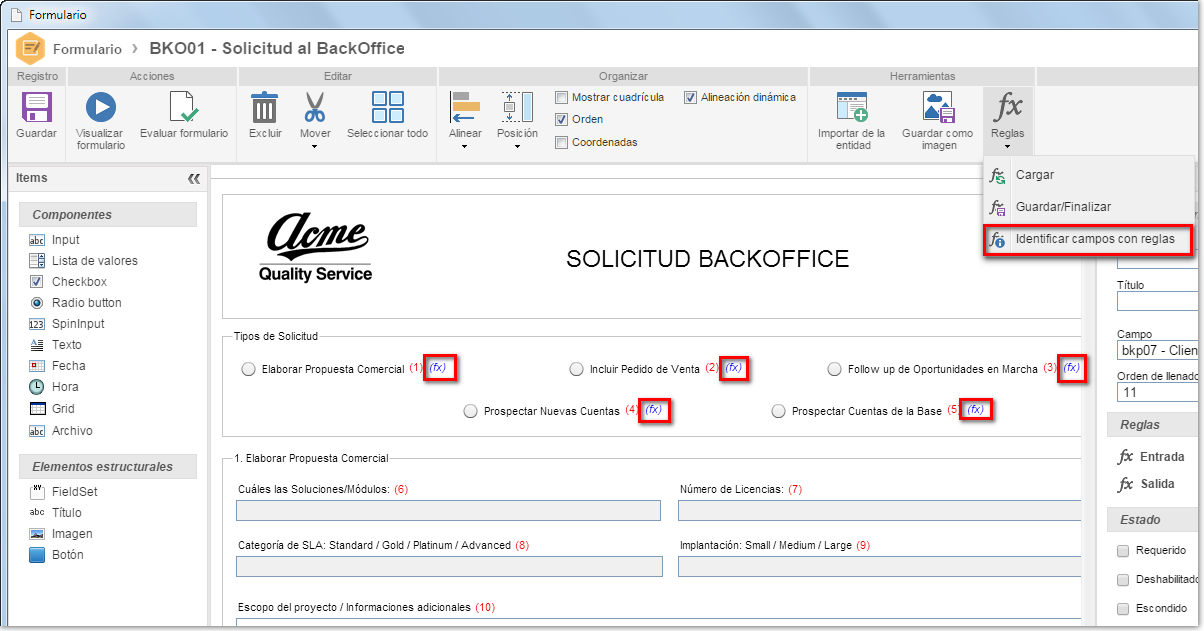The image size is (1204, 631).
Task: Enable the Mostrar cuadrícula checkbox
Action: [561, 97]
